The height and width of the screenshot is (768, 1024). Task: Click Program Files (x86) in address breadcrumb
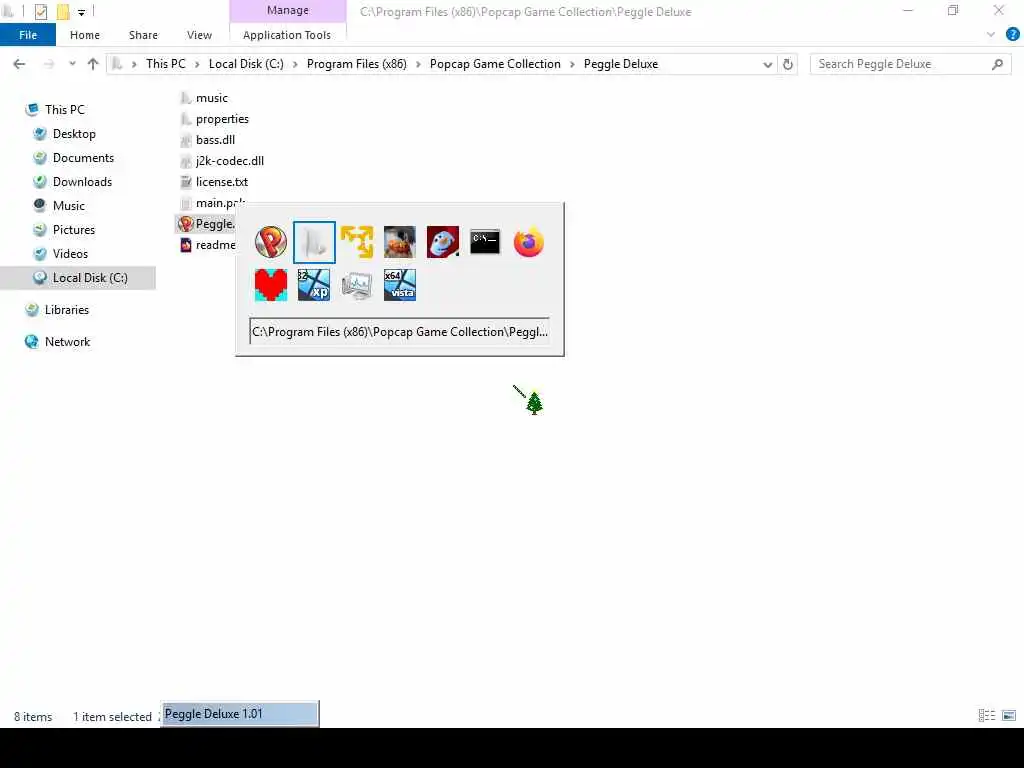tap(357, 64)
